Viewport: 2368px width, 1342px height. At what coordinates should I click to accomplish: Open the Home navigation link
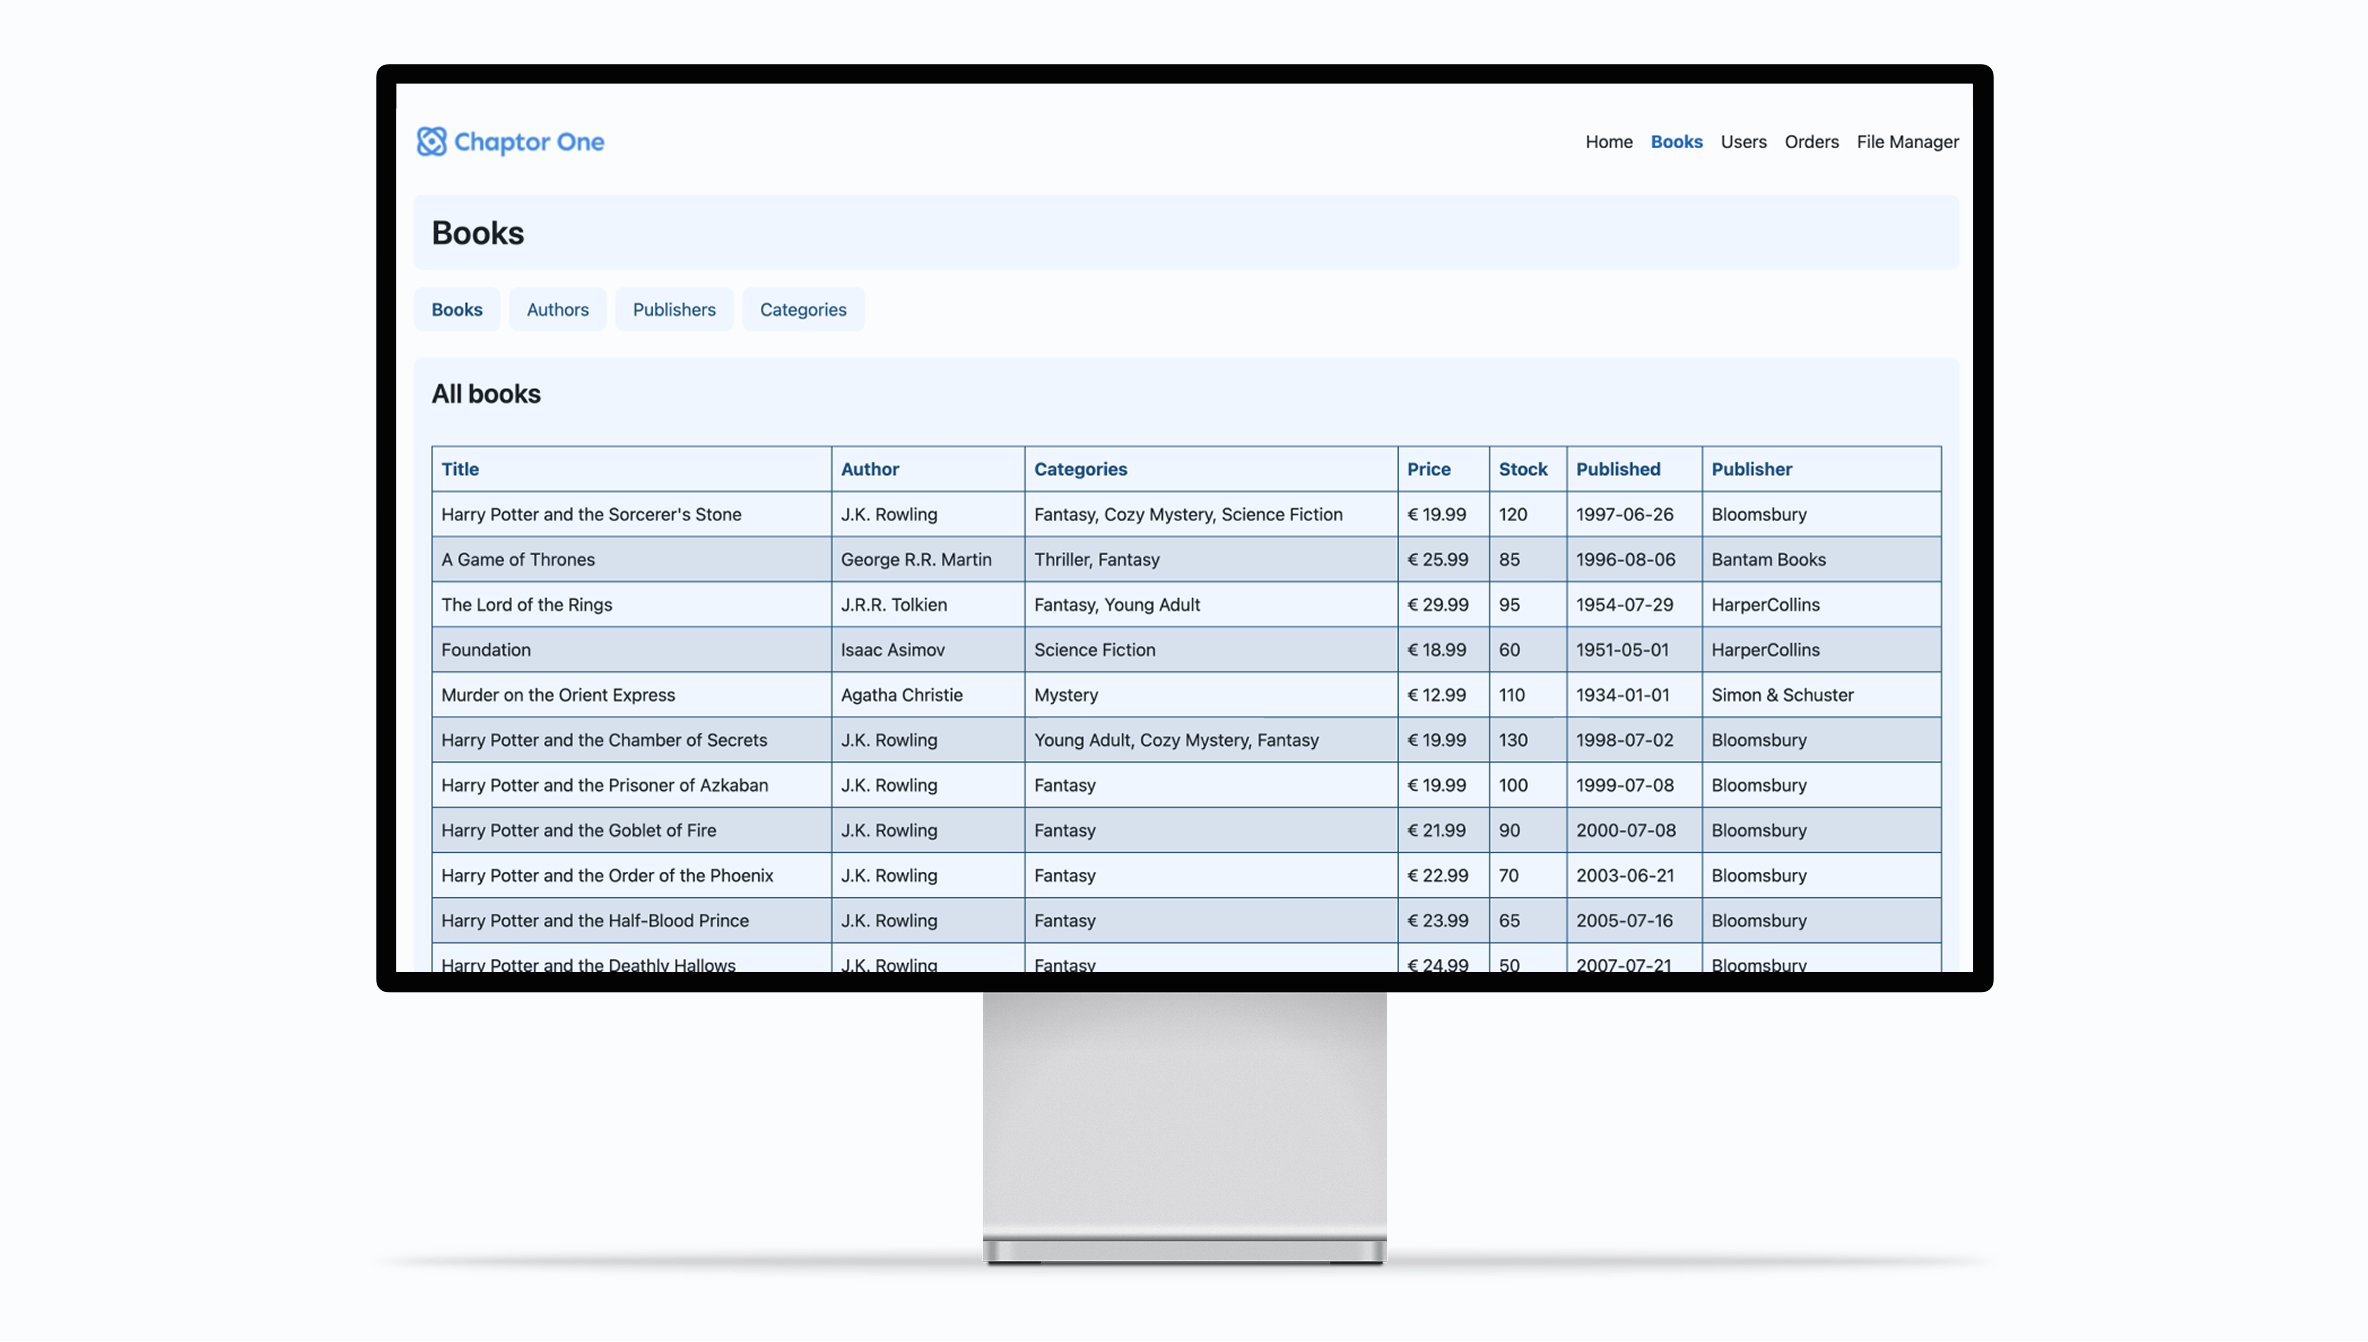(x=1608, y=142)
